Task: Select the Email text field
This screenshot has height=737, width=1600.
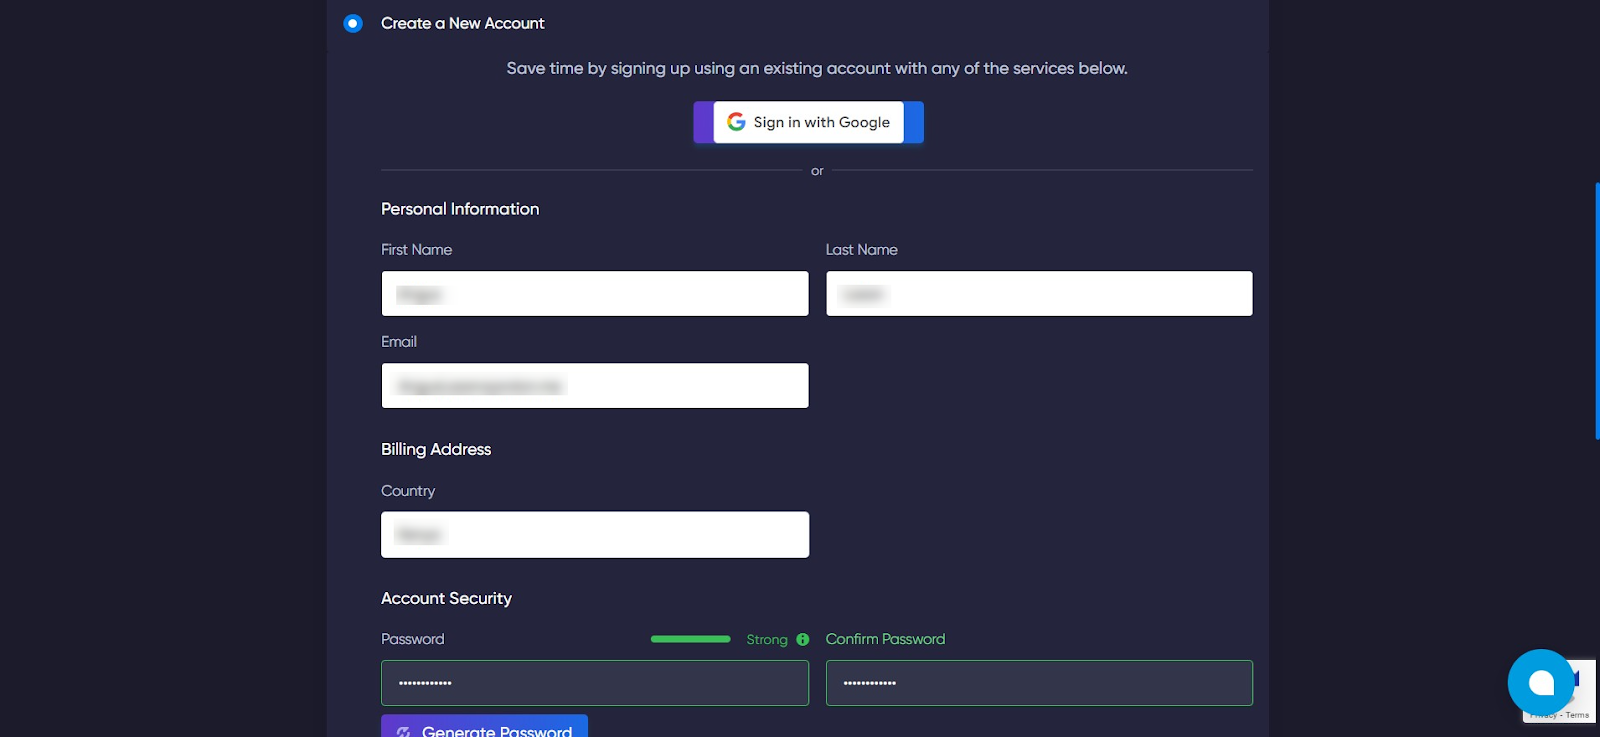Action: [x=594, y=386]
